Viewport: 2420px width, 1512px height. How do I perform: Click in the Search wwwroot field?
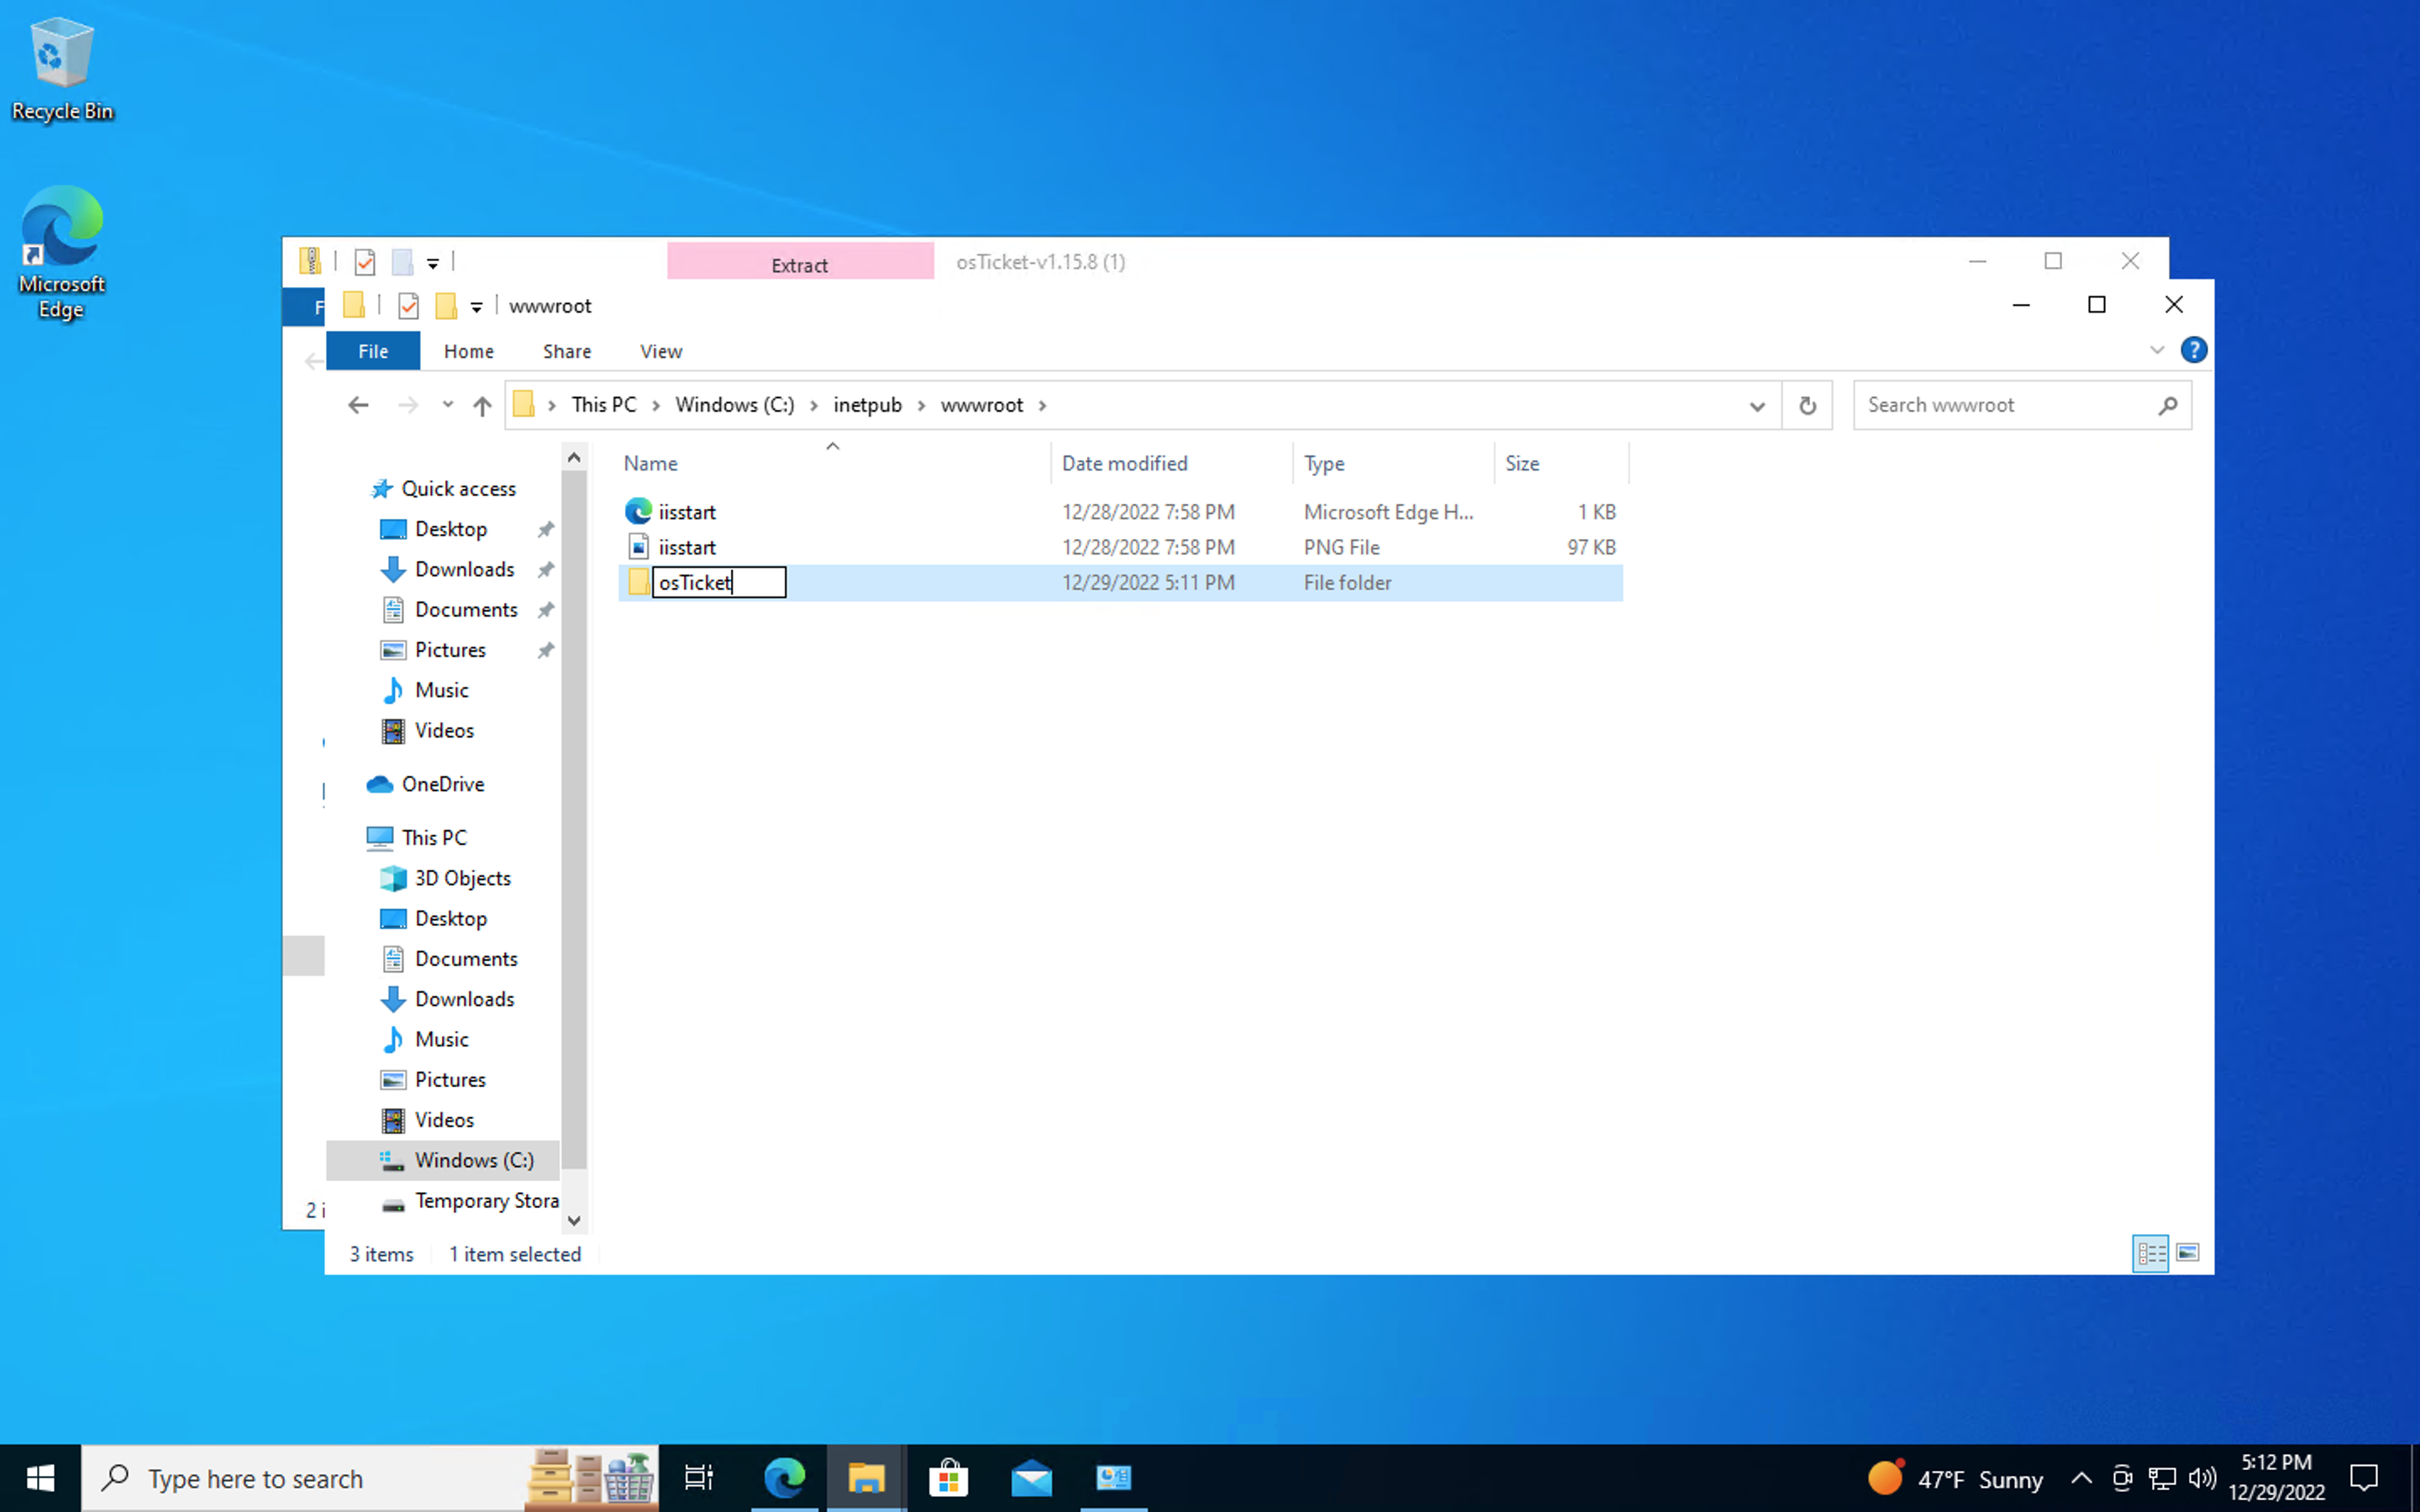2000,405
